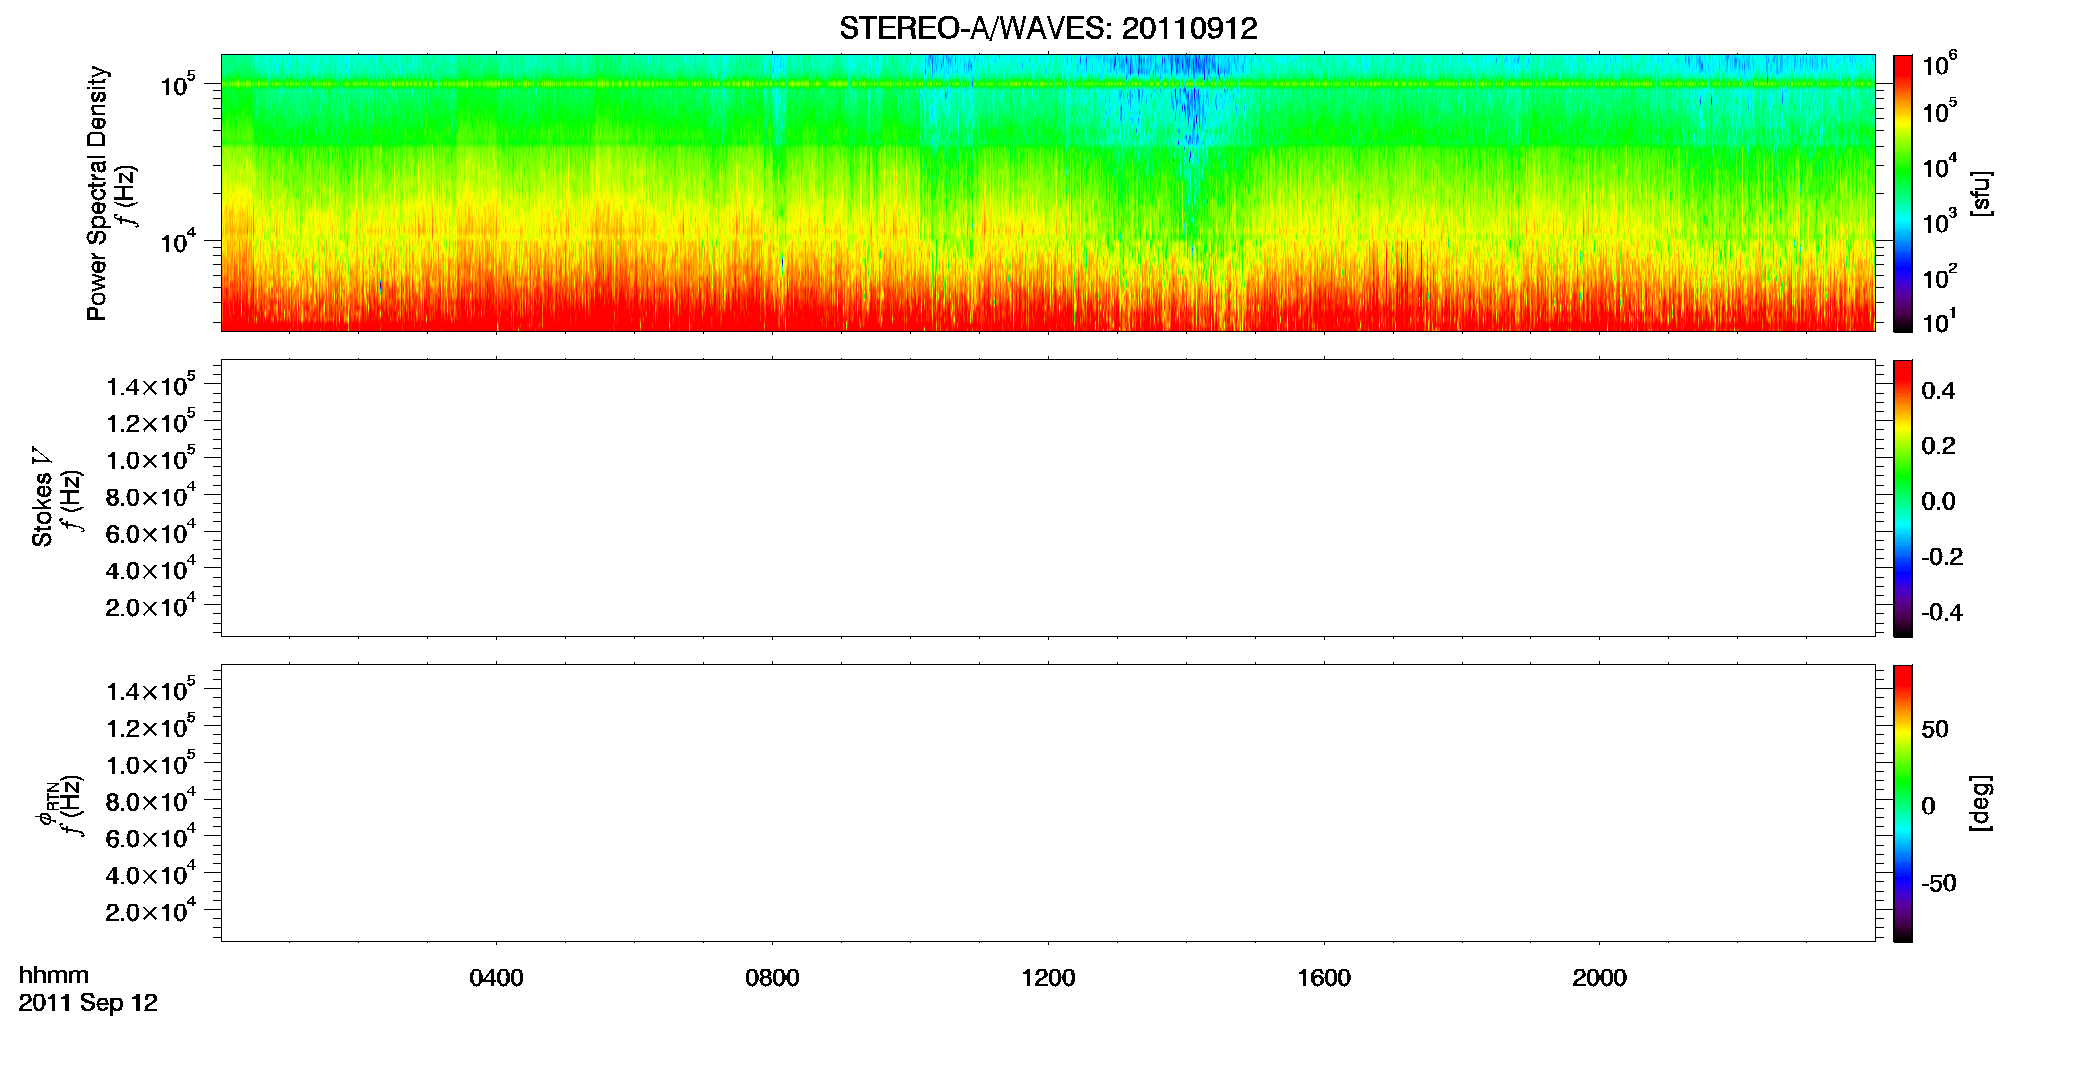Click the empty phi RTN plot panel
The width and height of the screenshot is (2096, 1080).
1048,803
